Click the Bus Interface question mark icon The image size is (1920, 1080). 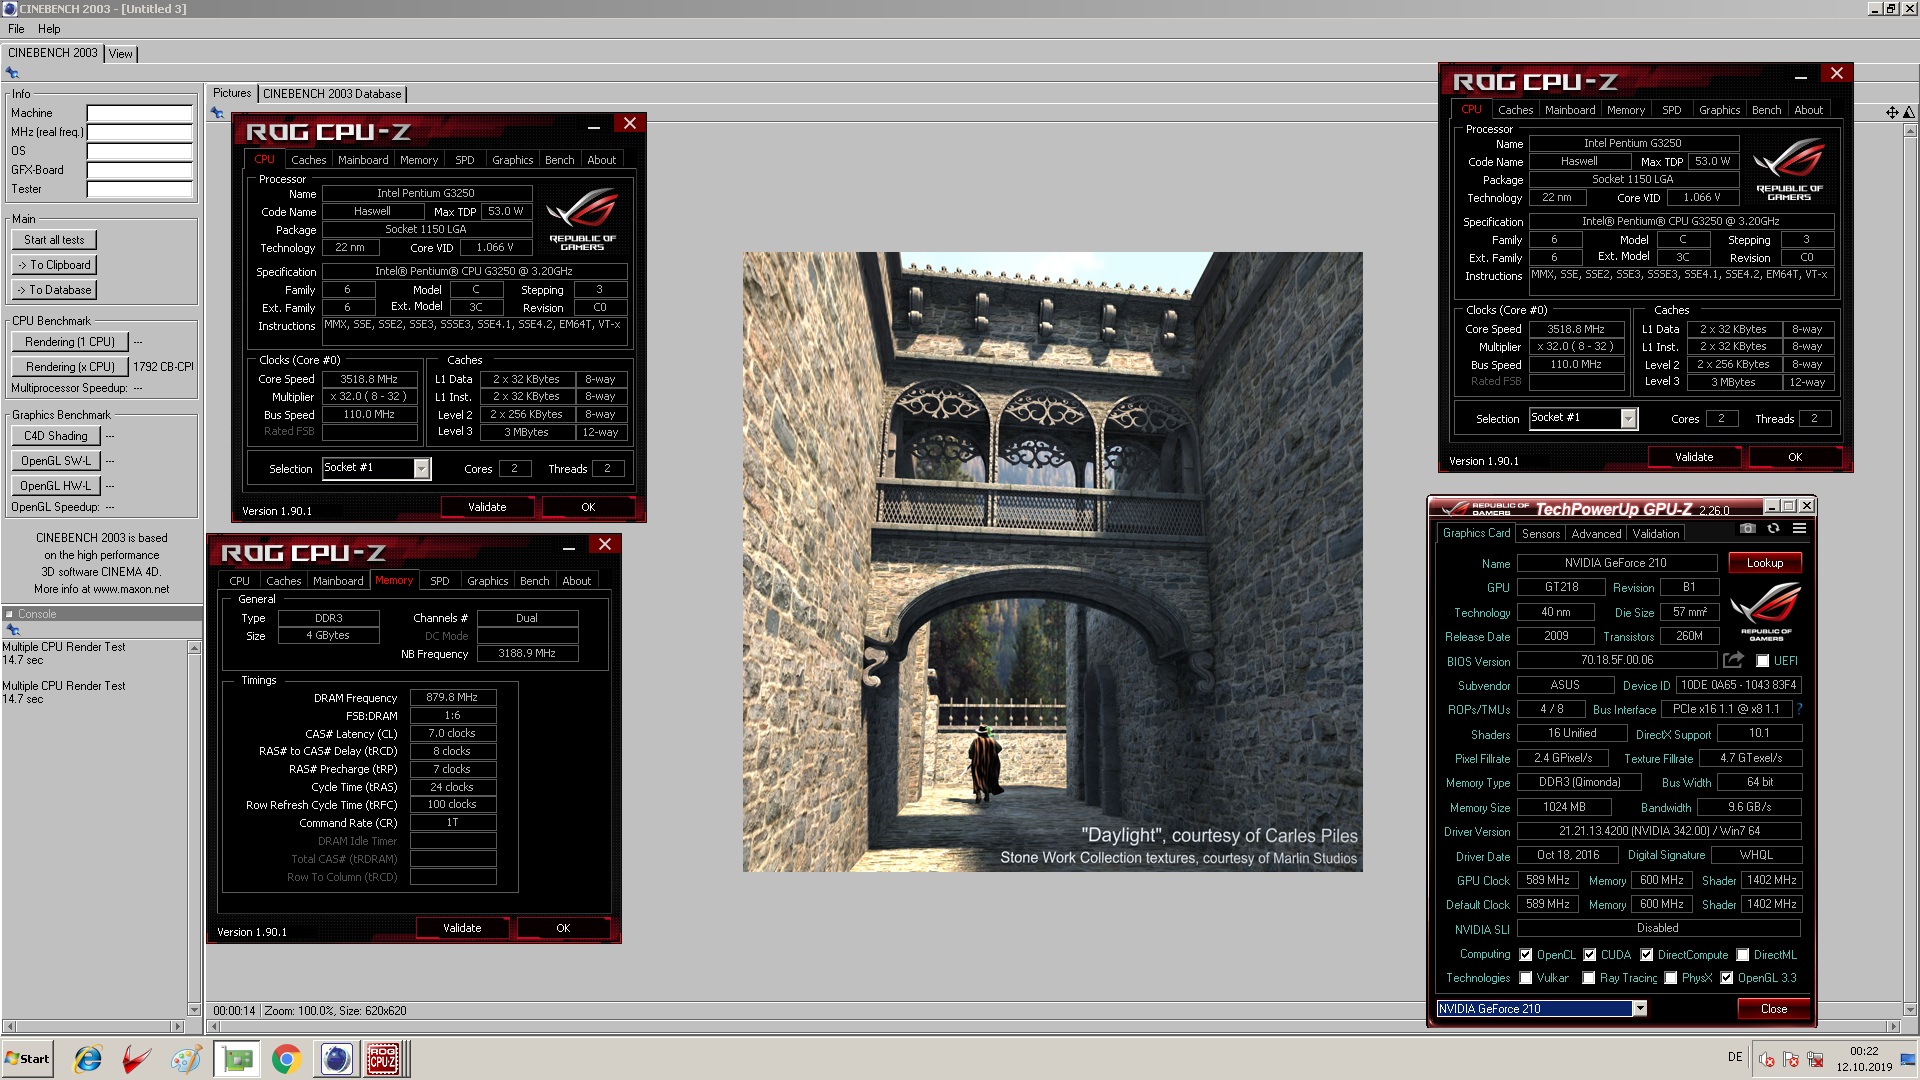tap(1800, 709)
